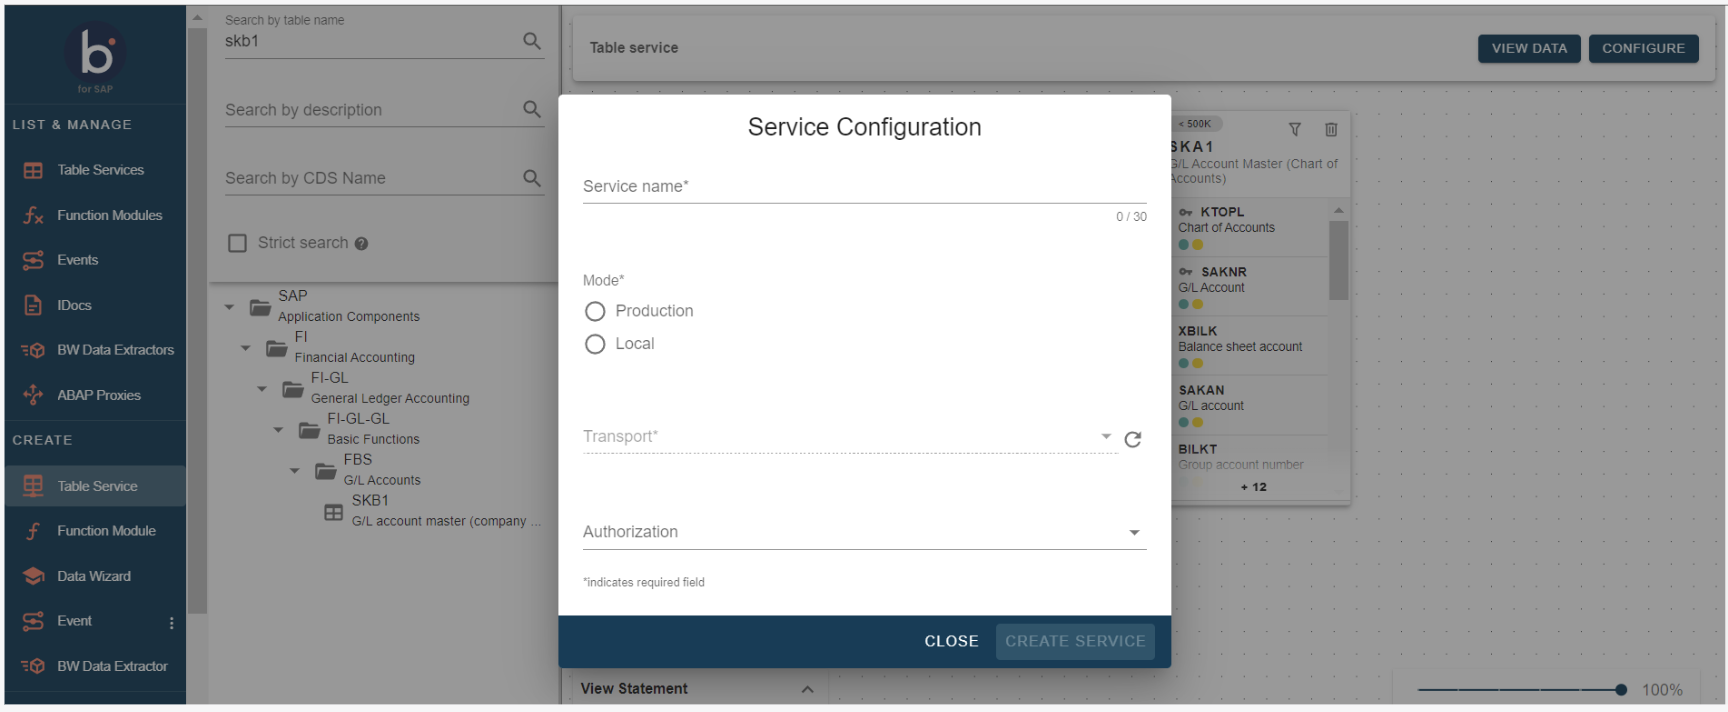
Task: Click the zoom slider handle at 100%
Action: 1620,690
